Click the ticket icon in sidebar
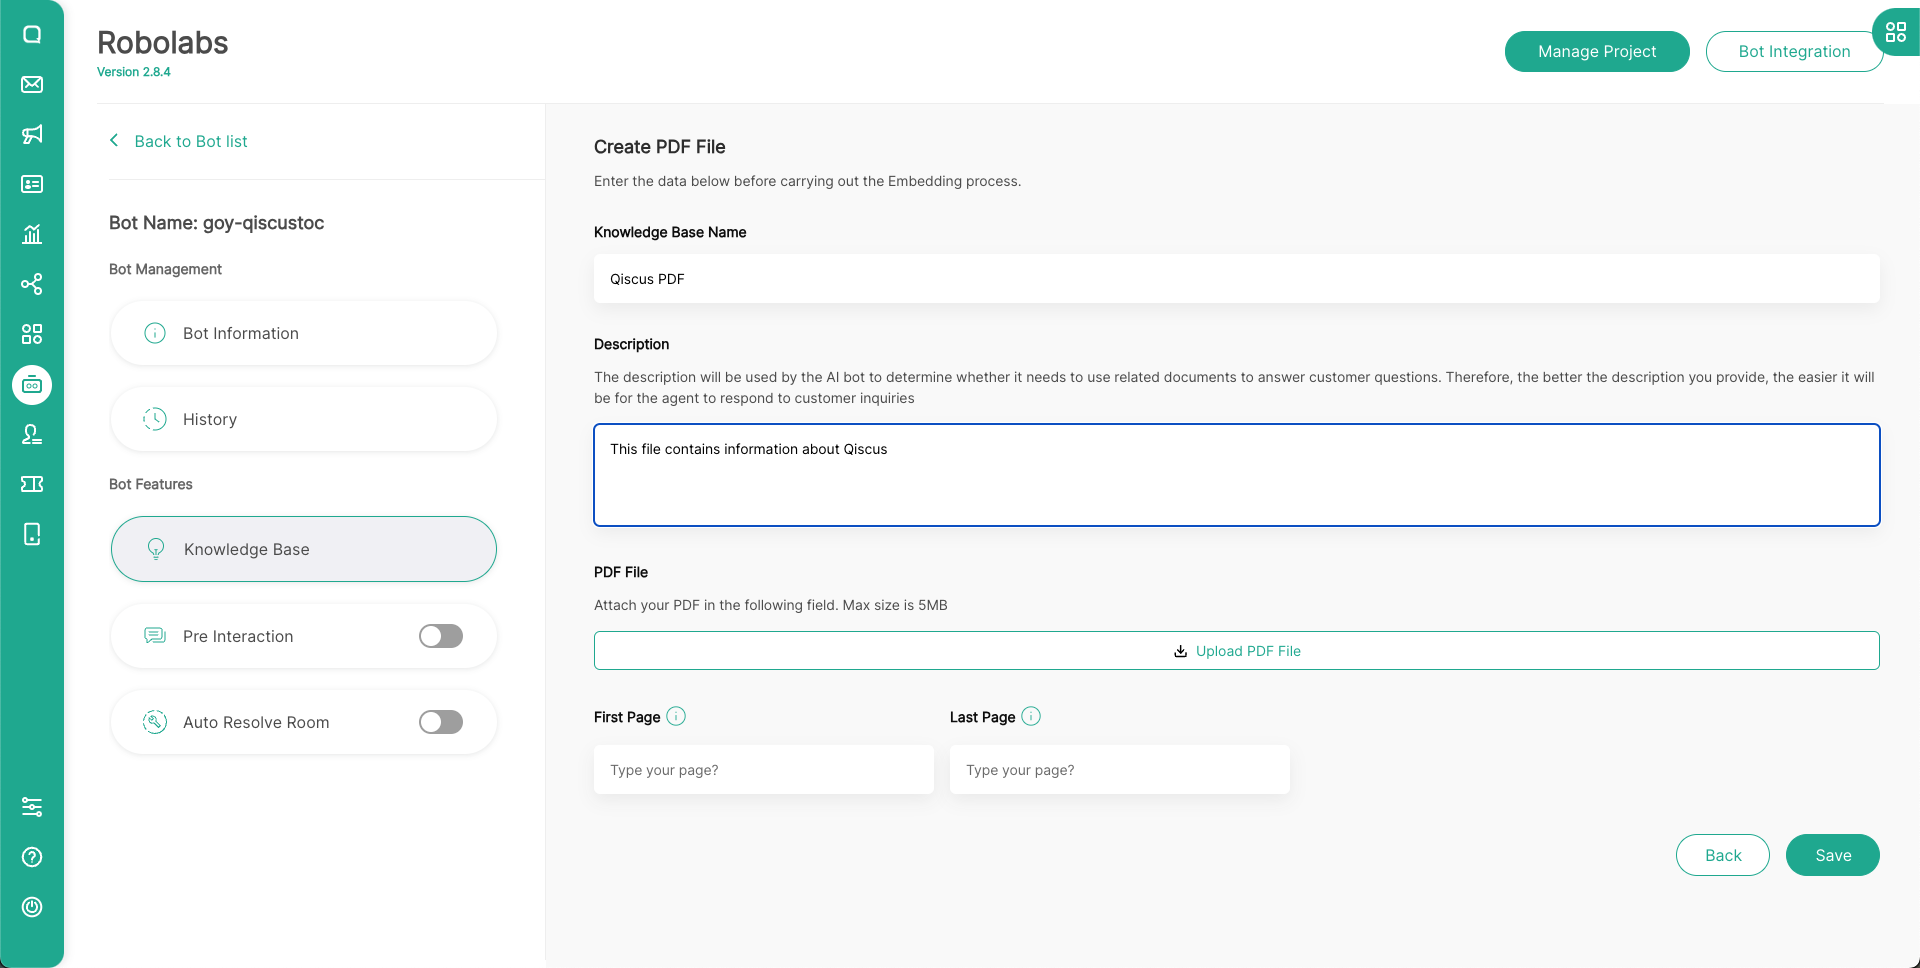The image size is (1920, 968). [32, 484]
